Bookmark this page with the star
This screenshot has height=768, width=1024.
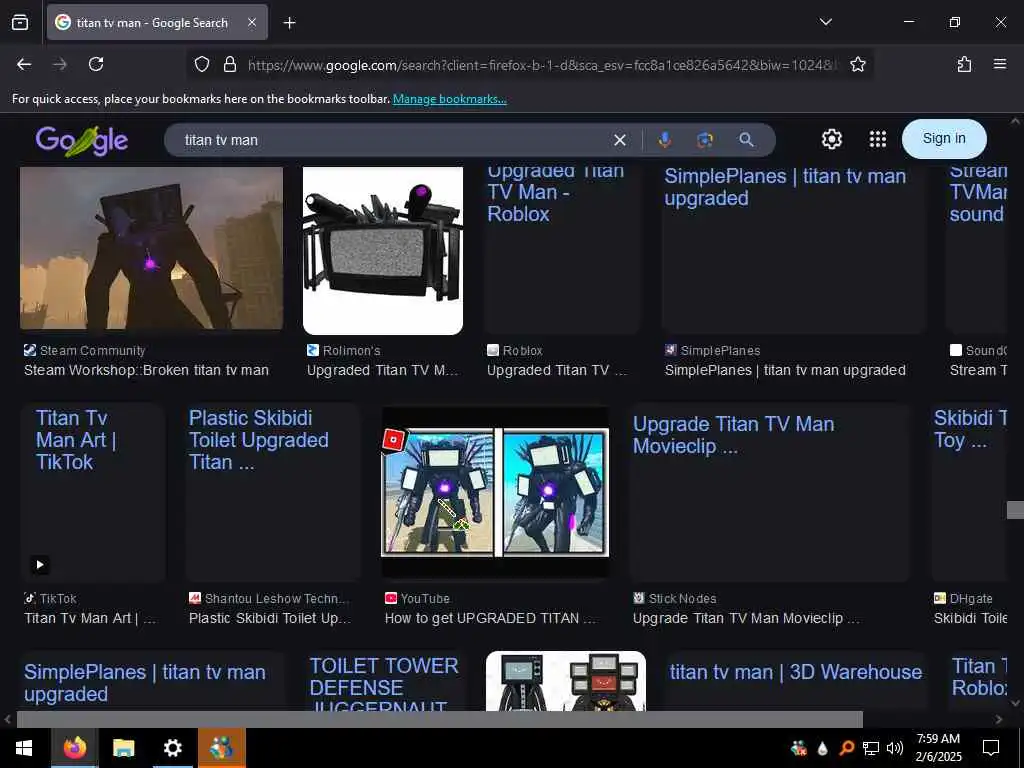[857, 64]
